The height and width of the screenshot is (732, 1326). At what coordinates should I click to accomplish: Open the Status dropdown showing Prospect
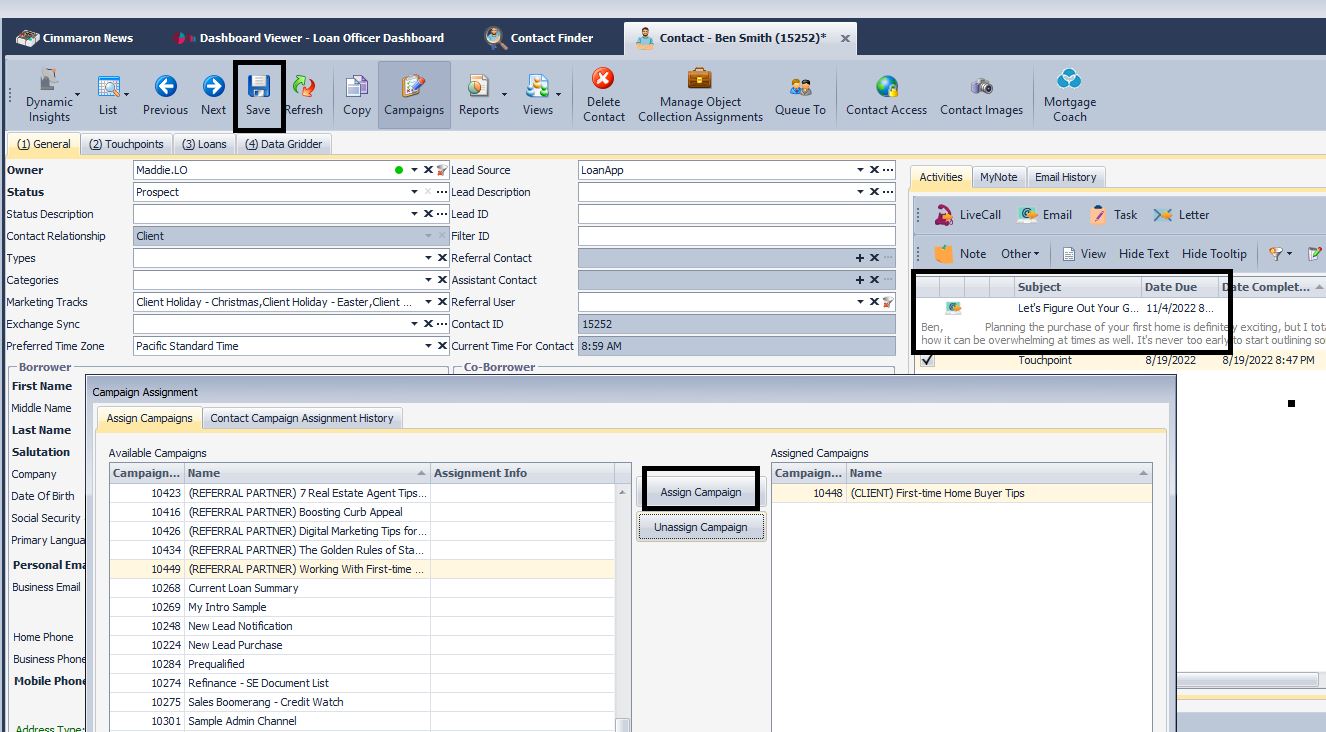pyautogui.click(x=414, y=191)
